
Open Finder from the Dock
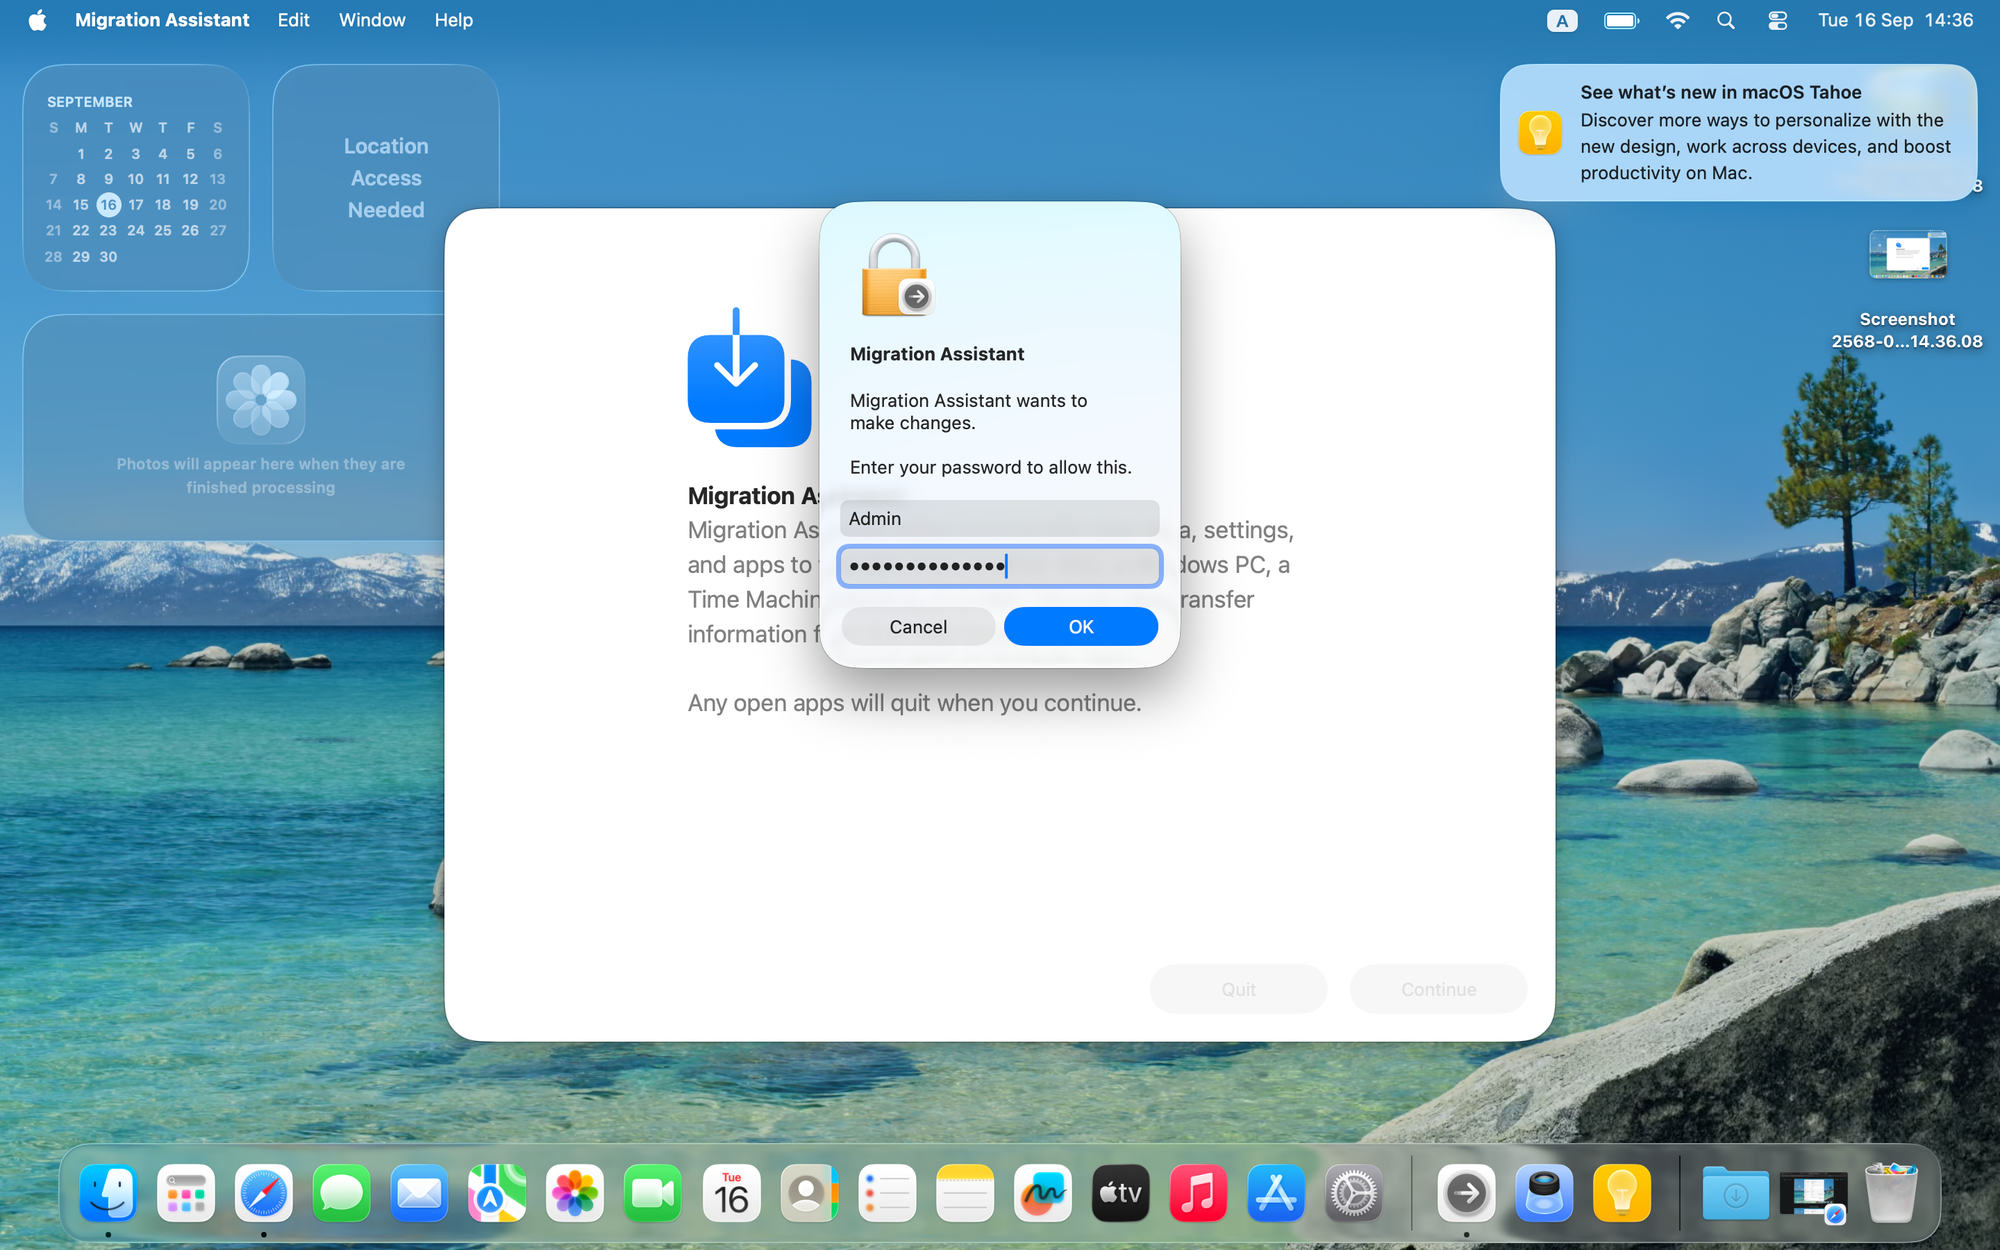pos(108,1193)
